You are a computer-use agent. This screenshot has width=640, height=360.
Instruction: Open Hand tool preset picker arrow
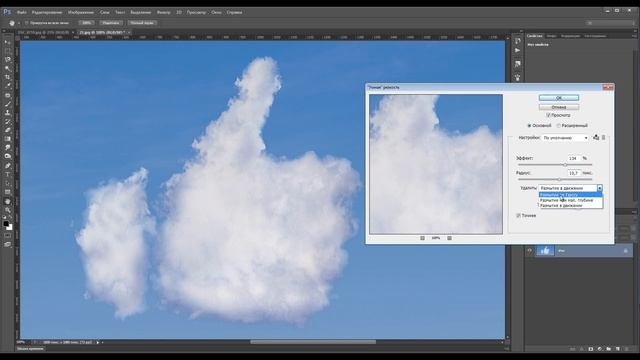(19, 23)
